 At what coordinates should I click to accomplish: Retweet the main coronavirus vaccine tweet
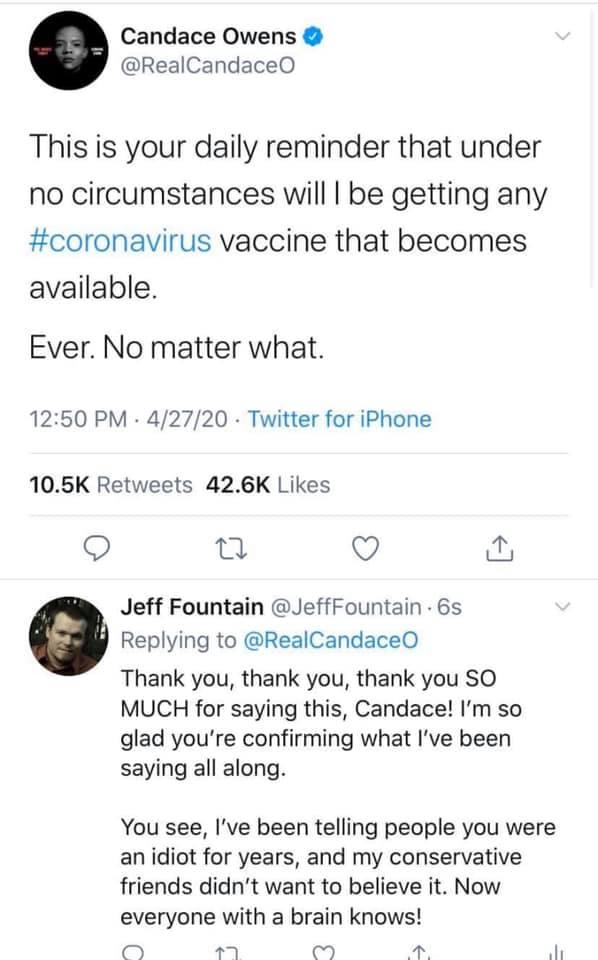click(x=233, y=549)
